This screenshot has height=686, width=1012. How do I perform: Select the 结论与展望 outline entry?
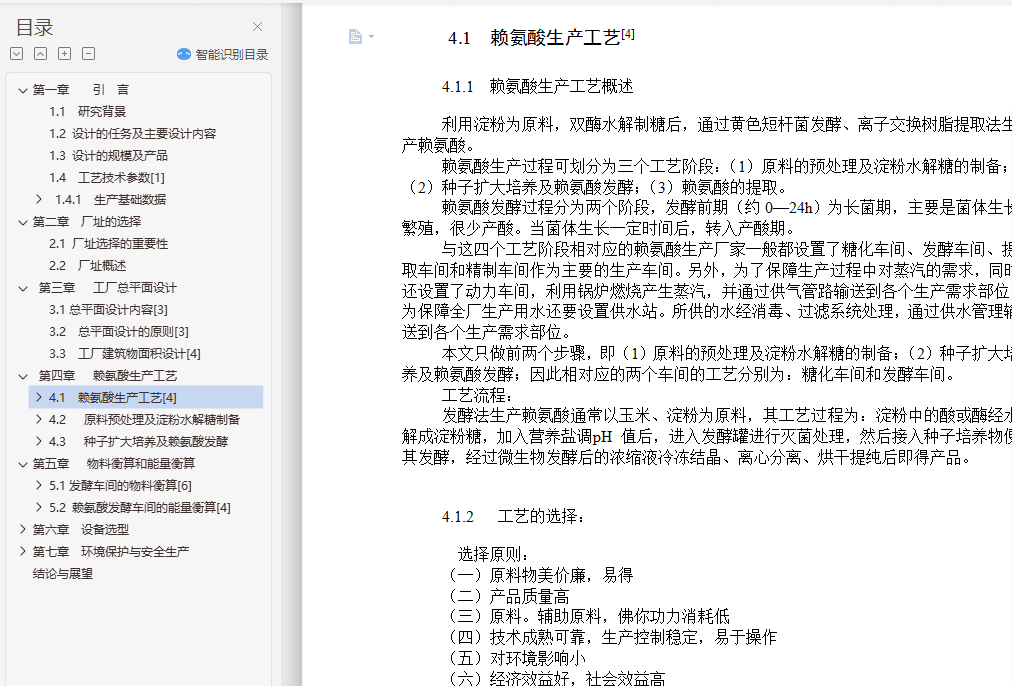coord(63,574)
